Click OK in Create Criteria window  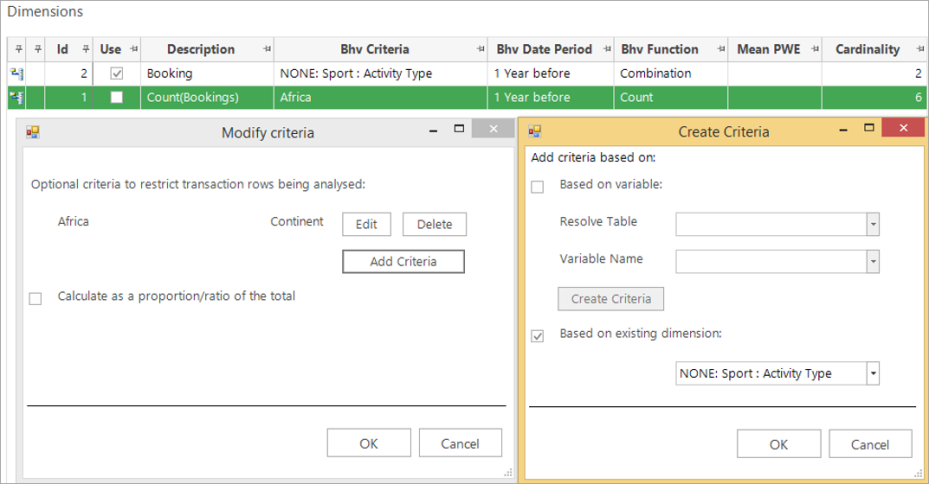coord(779,444)
